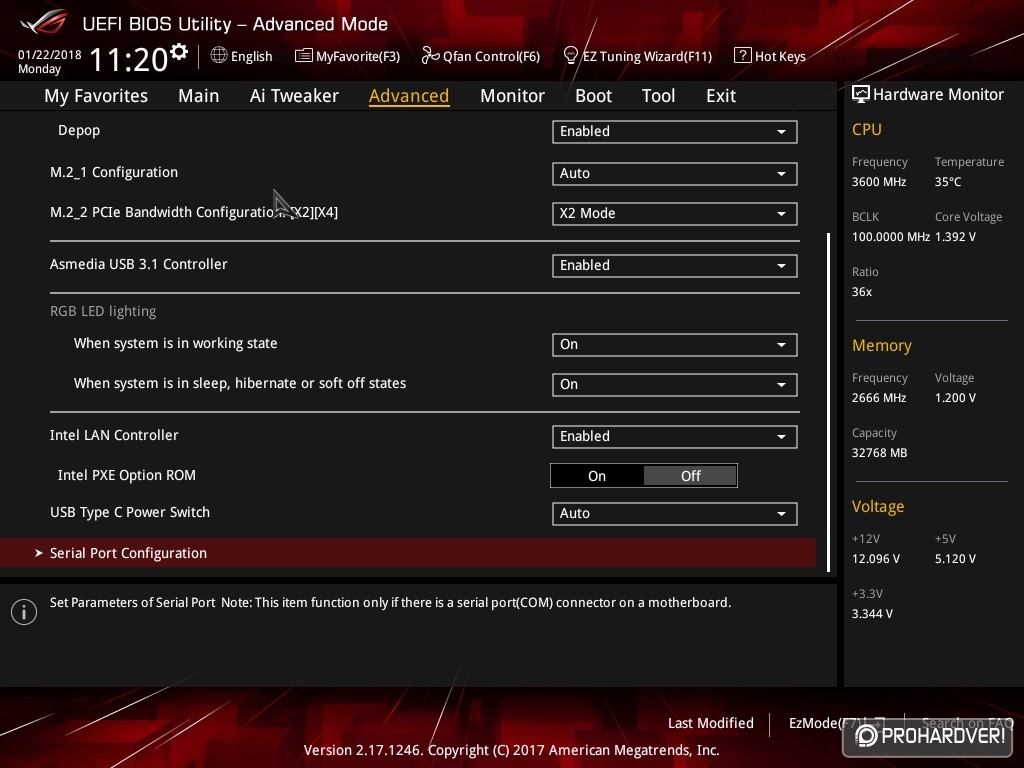Click the EZ Tuning lightbulb icon

click(570, 56)
